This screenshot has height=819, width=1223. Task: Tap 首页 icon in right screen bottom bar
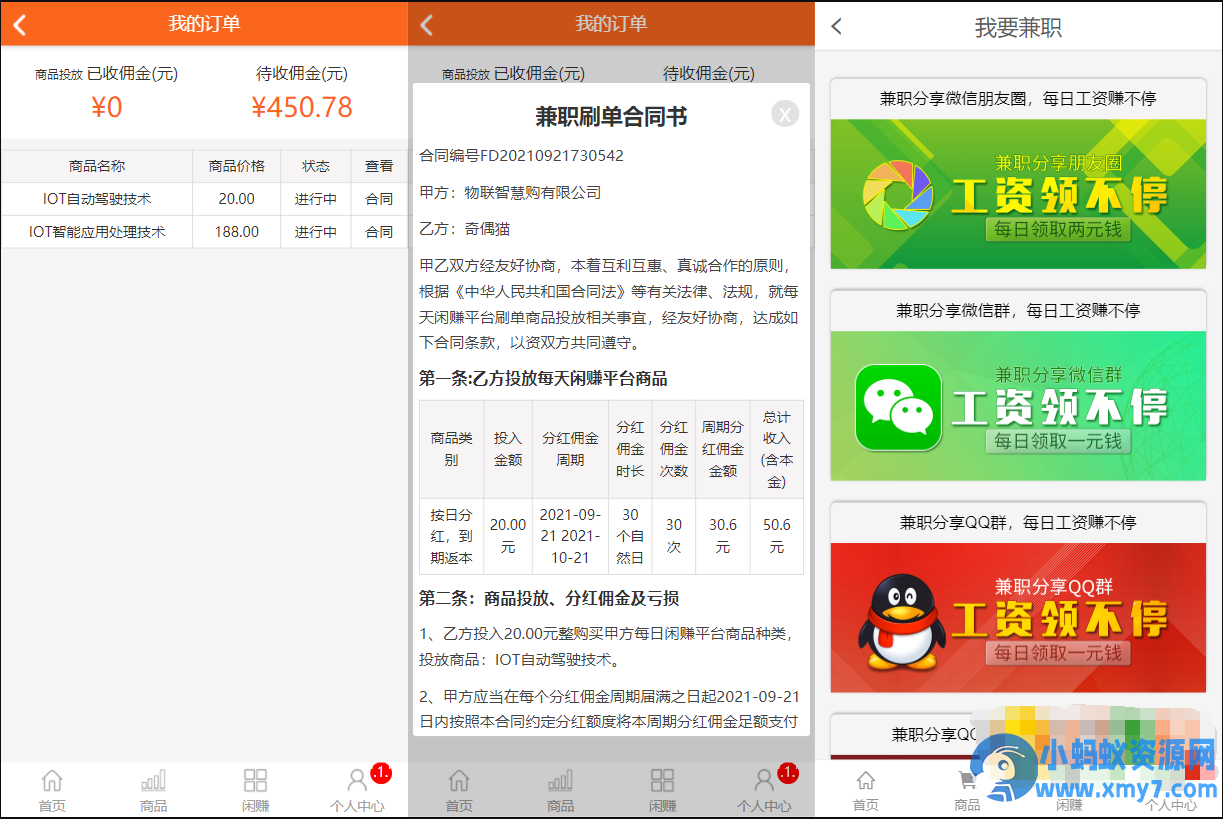pos(866,789)
